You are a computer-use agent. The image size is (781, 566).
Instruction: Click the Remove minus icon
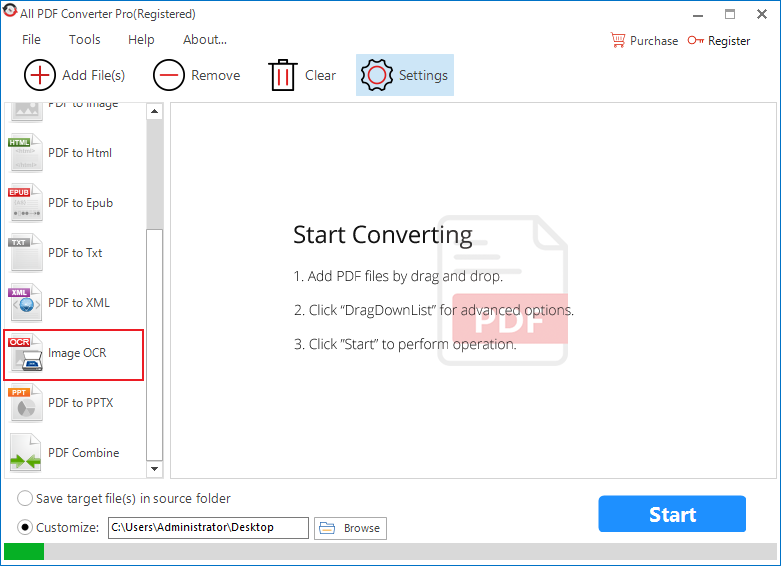coord(169,75)
